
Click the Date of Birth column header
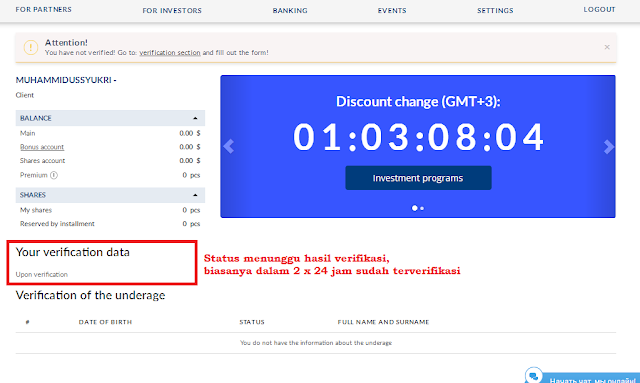(105, 322)
